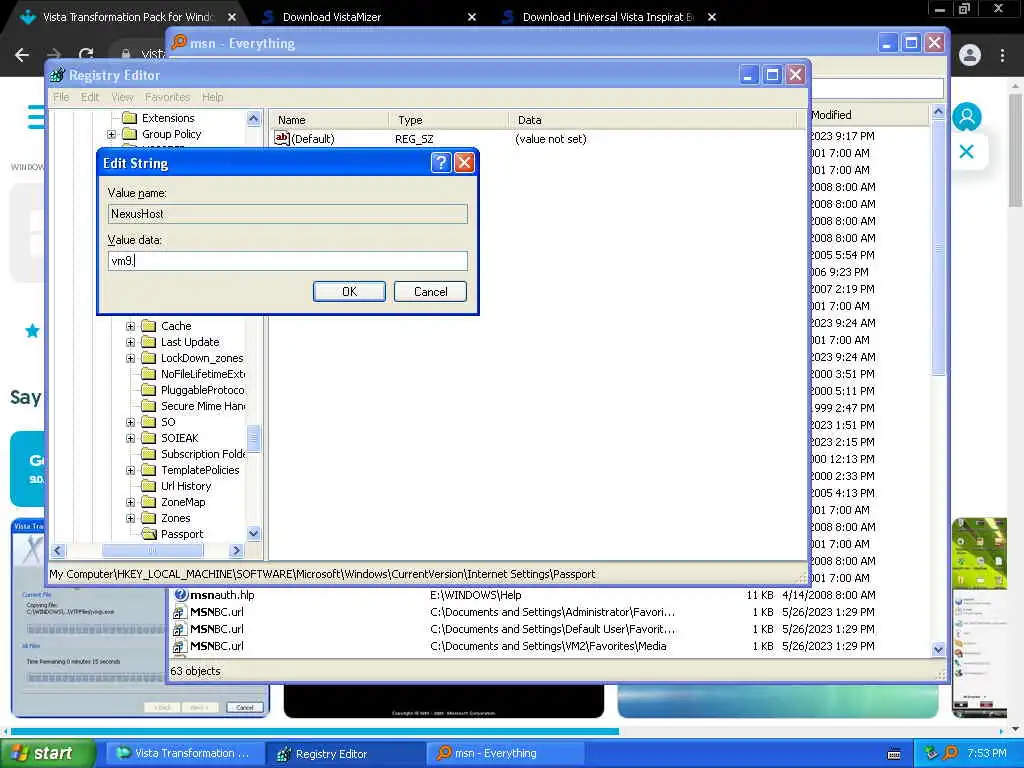1024x768 pixels.
Task: Open the browser three-dot menu
Action: [1002, 55]
